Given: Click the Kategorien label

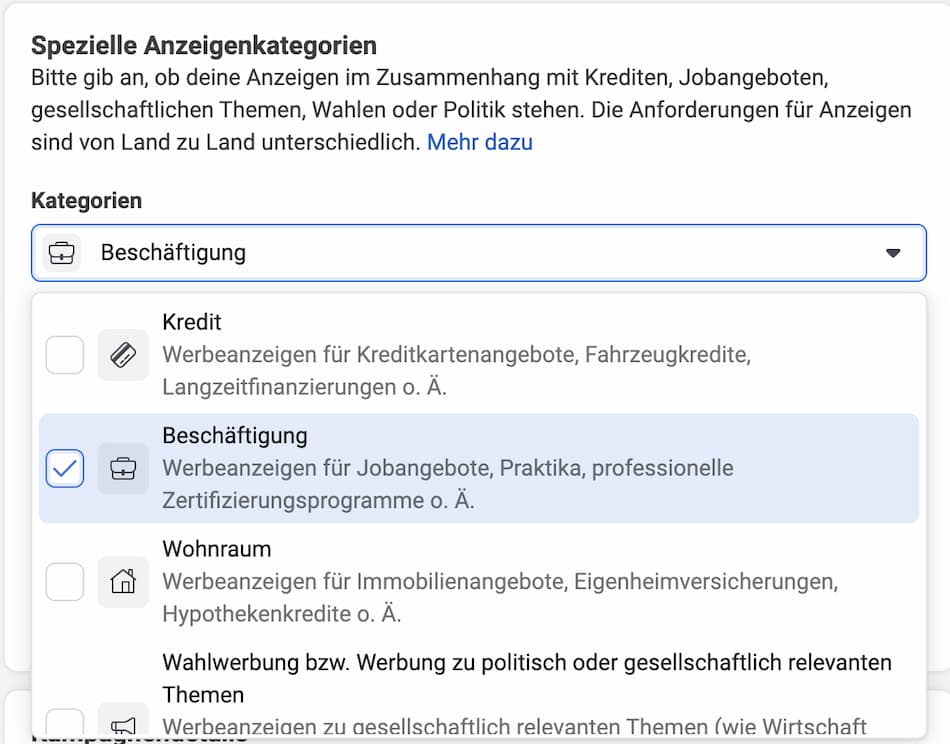Looking at the screenshot, I should coord(87,201).
